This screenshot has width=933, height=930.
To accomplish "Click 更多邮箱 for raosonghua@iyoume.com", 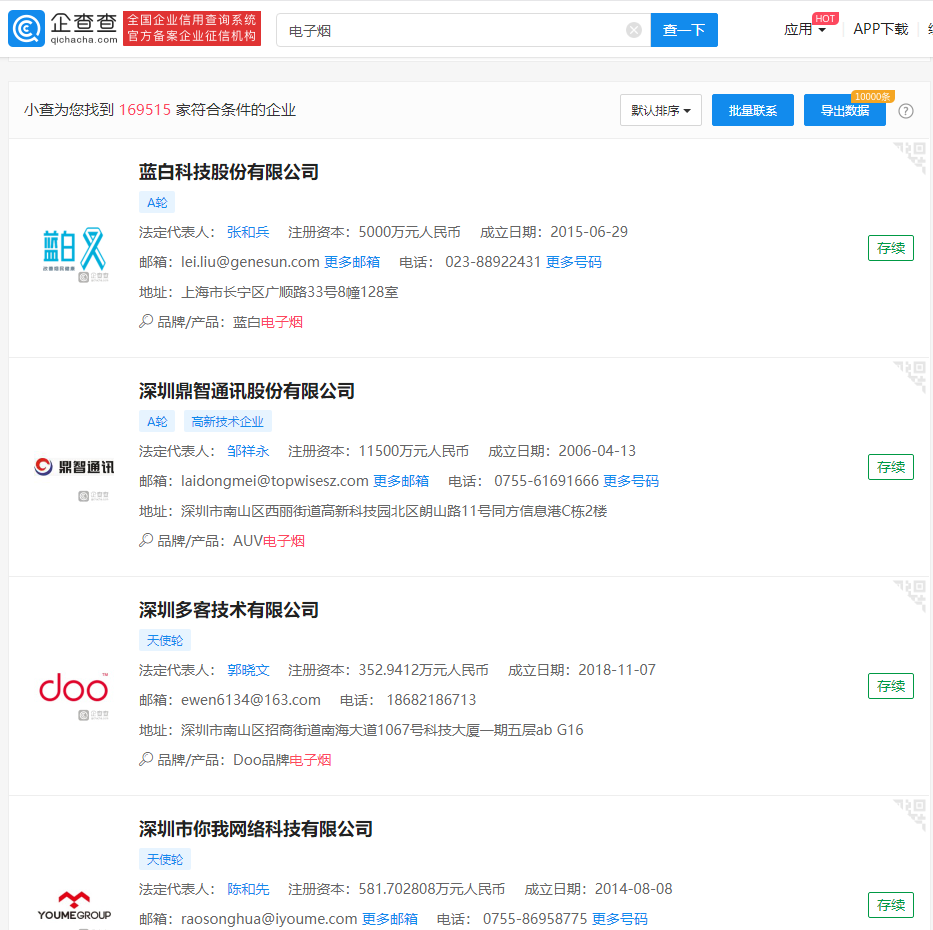I will tap(390, 919).
